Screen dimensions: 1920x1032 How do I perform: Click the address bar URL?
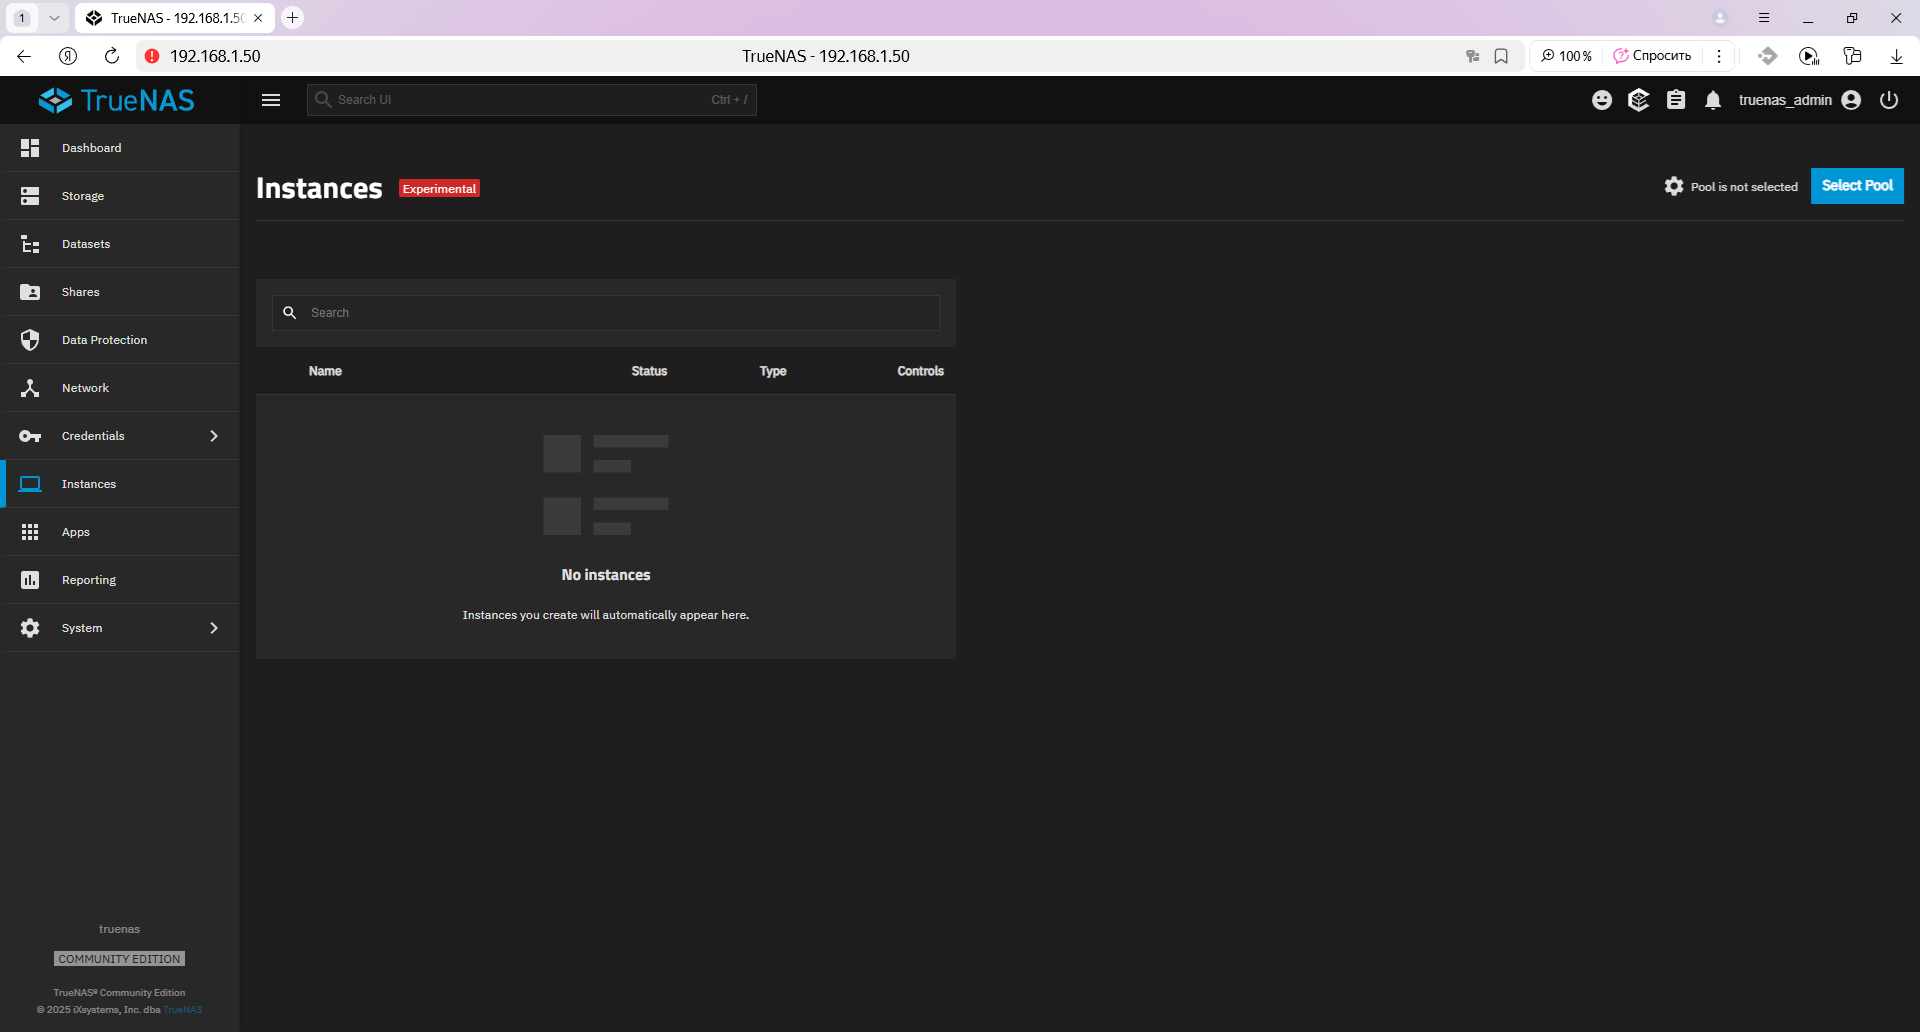pyautogui.click(x=215, y=56)
